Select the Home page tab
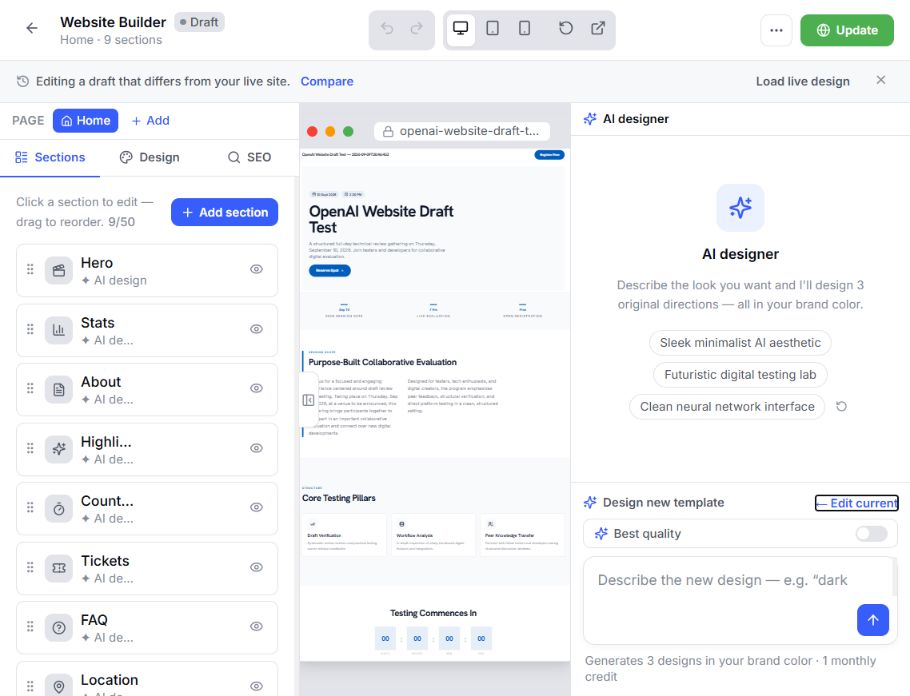The height and width of the screenshot is (696, 910). coord(85,120)
